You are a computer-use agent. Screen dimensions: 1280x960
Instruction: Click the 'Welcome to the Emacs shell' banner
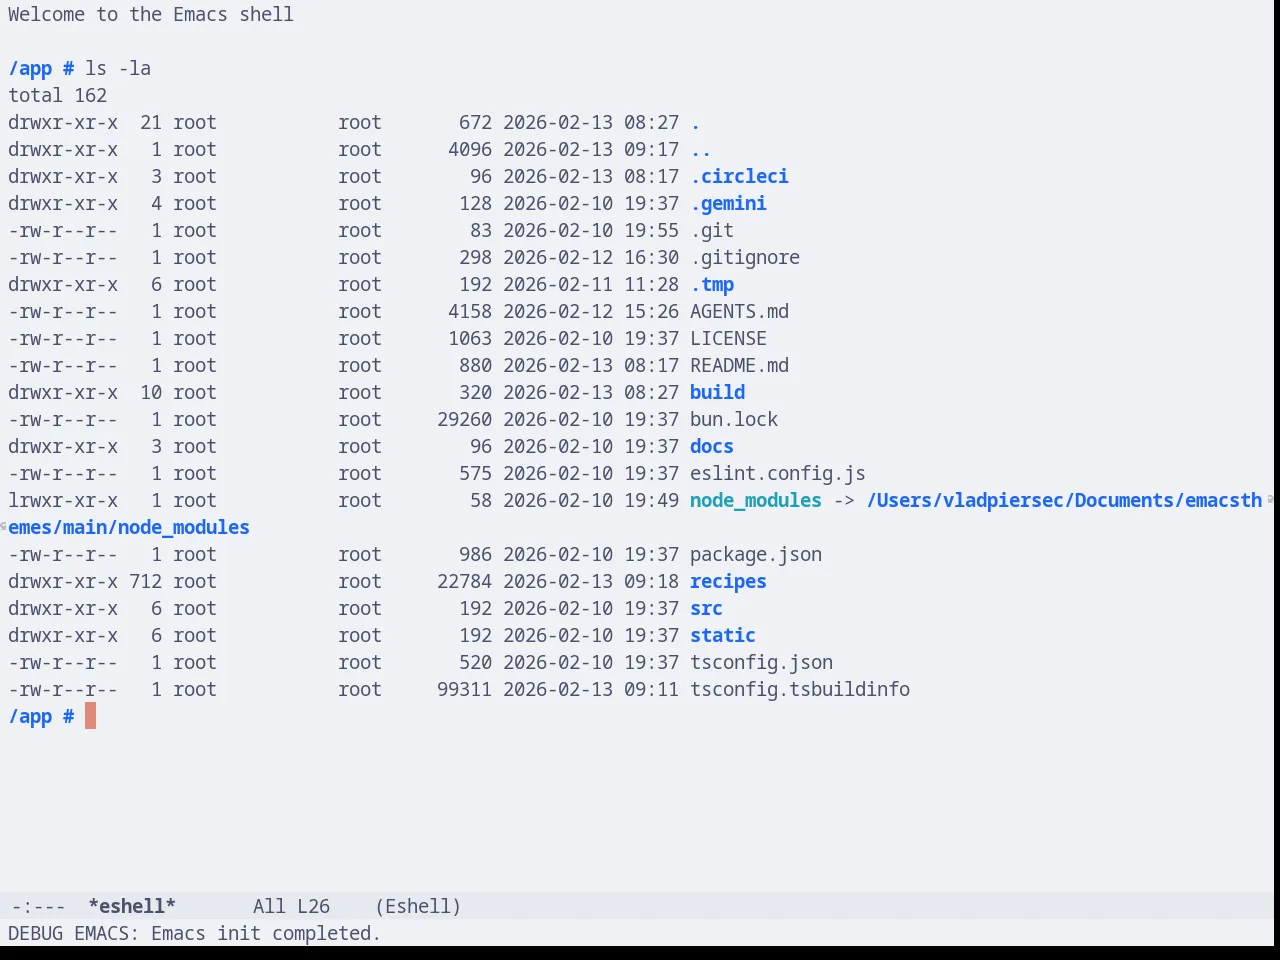click(x=151, y=14)
